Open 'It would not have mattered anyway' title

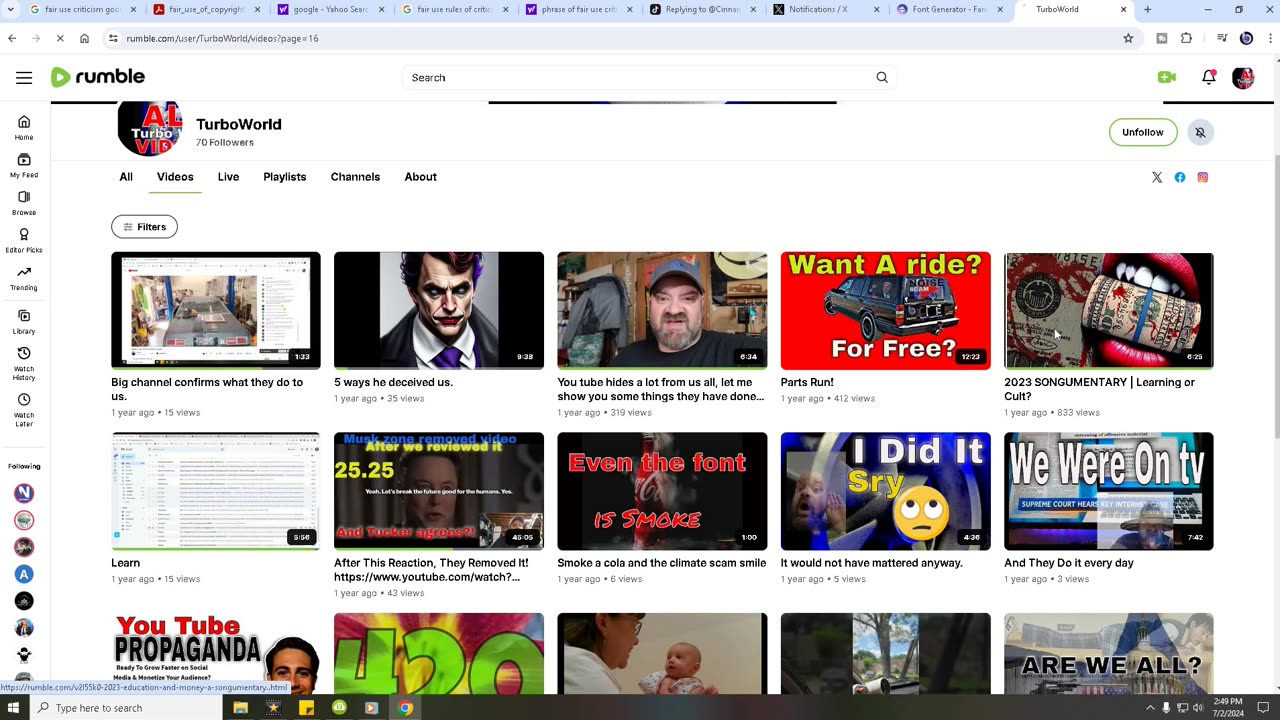(872, 563)
